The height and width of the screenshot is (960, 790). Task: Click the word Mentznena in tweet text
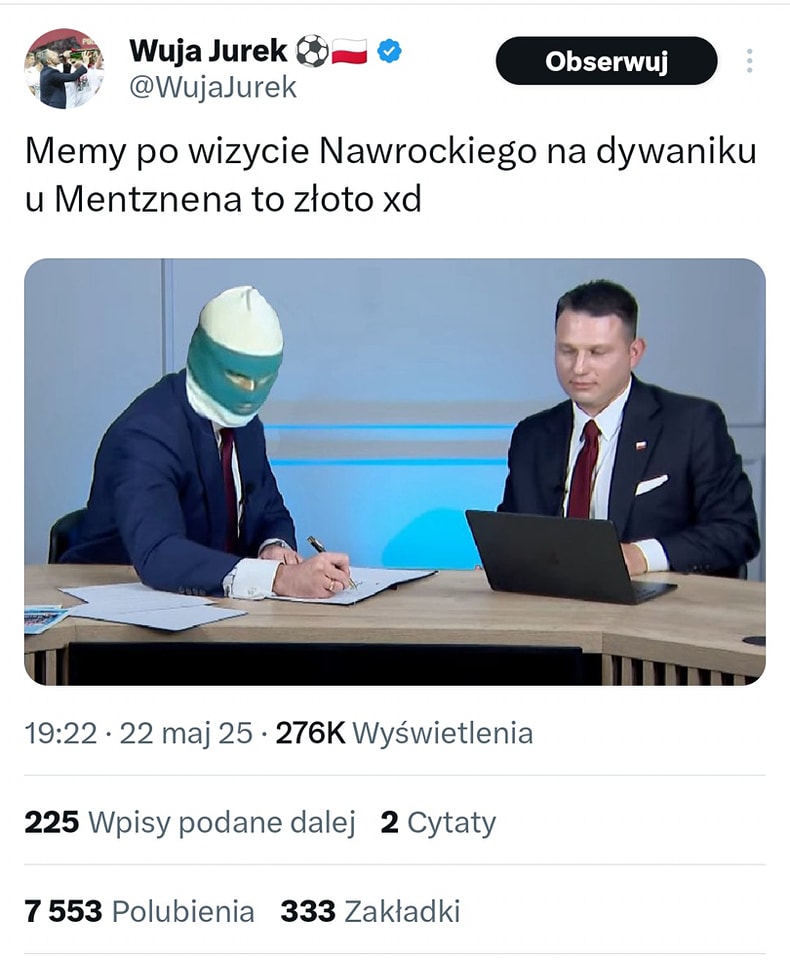[x=149, y=199]
